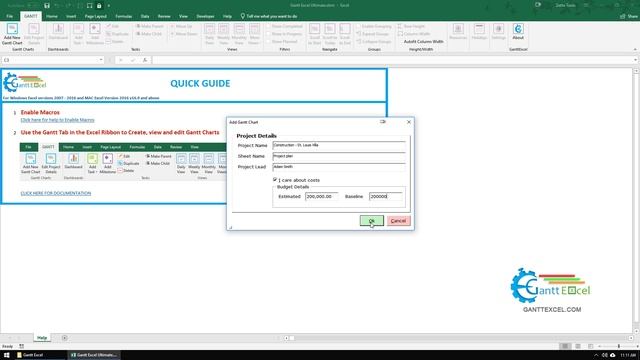Switch to Weekly View icon
Screen dimensions: 640x360
[x=224, y=34]
